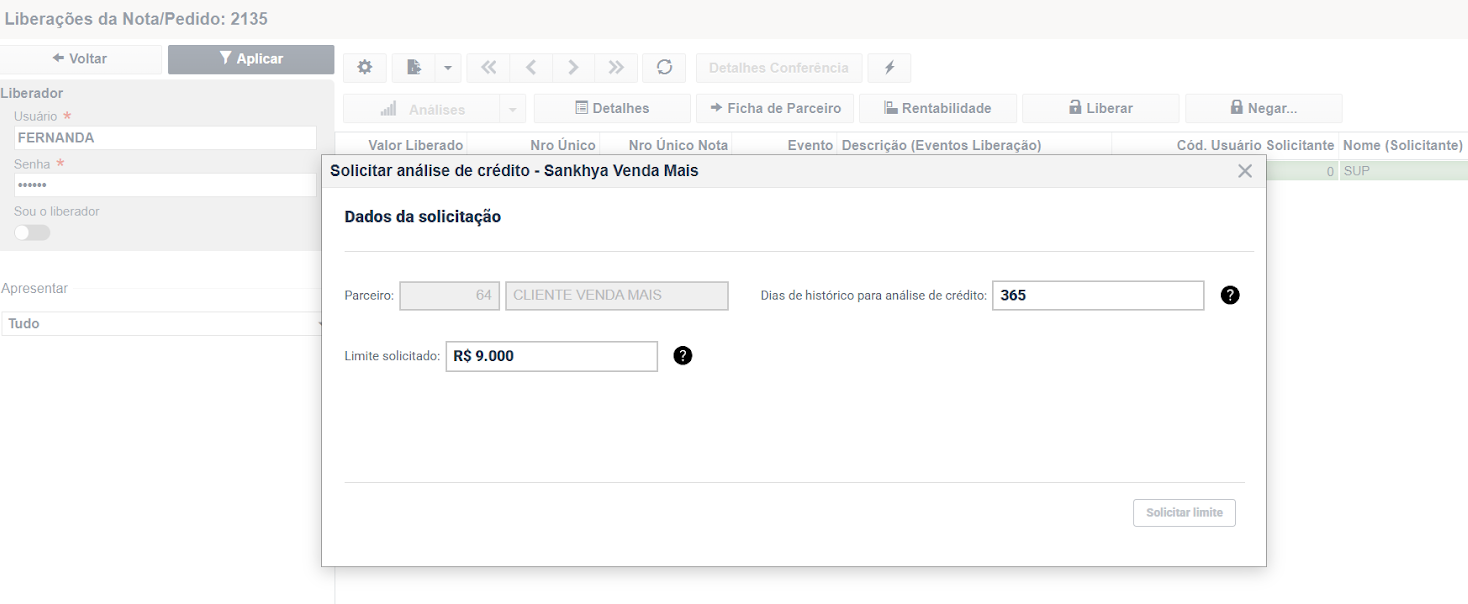Open Ficha de Parceiro
This screenshot has height=604, width=1468.
[775, 108]
